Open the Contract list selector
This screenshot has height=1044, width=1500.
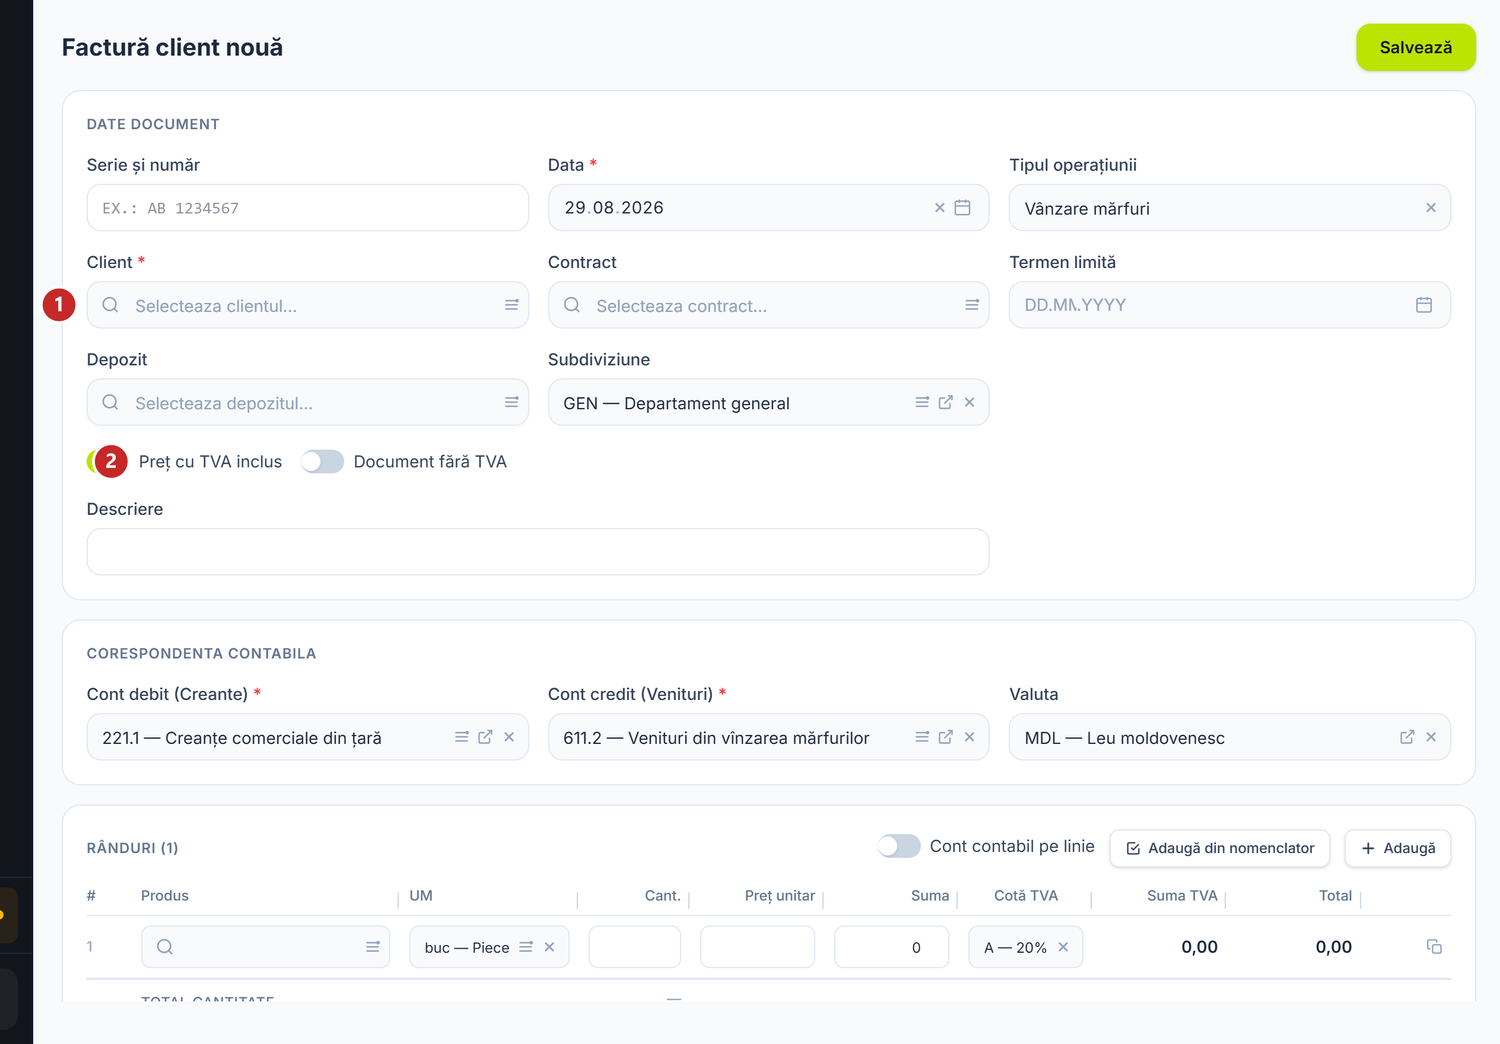[x=971, y=305]
